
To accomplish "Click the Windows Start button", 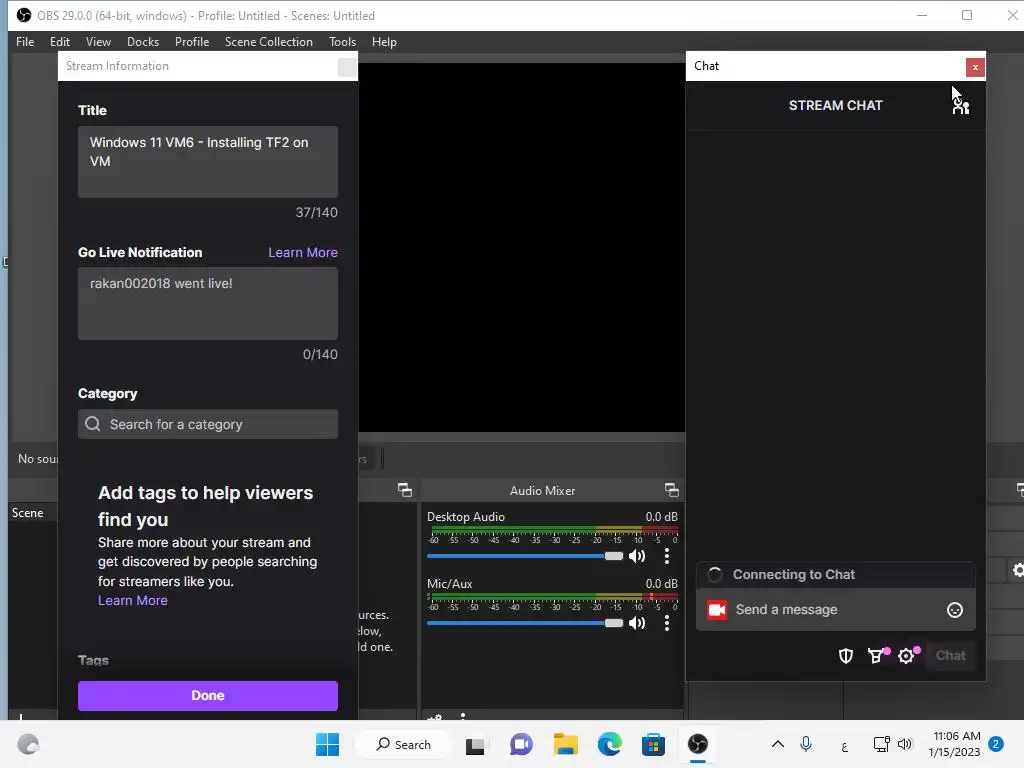I will (327, 744).
